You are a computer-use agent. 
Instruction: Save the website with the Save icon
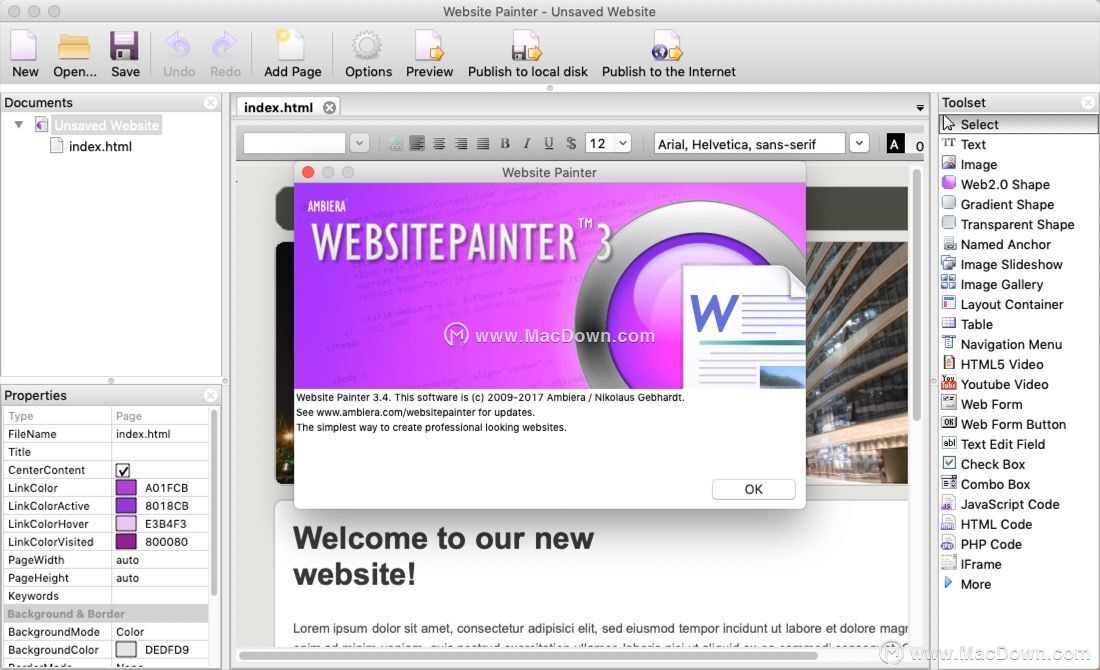pos(125,46)
